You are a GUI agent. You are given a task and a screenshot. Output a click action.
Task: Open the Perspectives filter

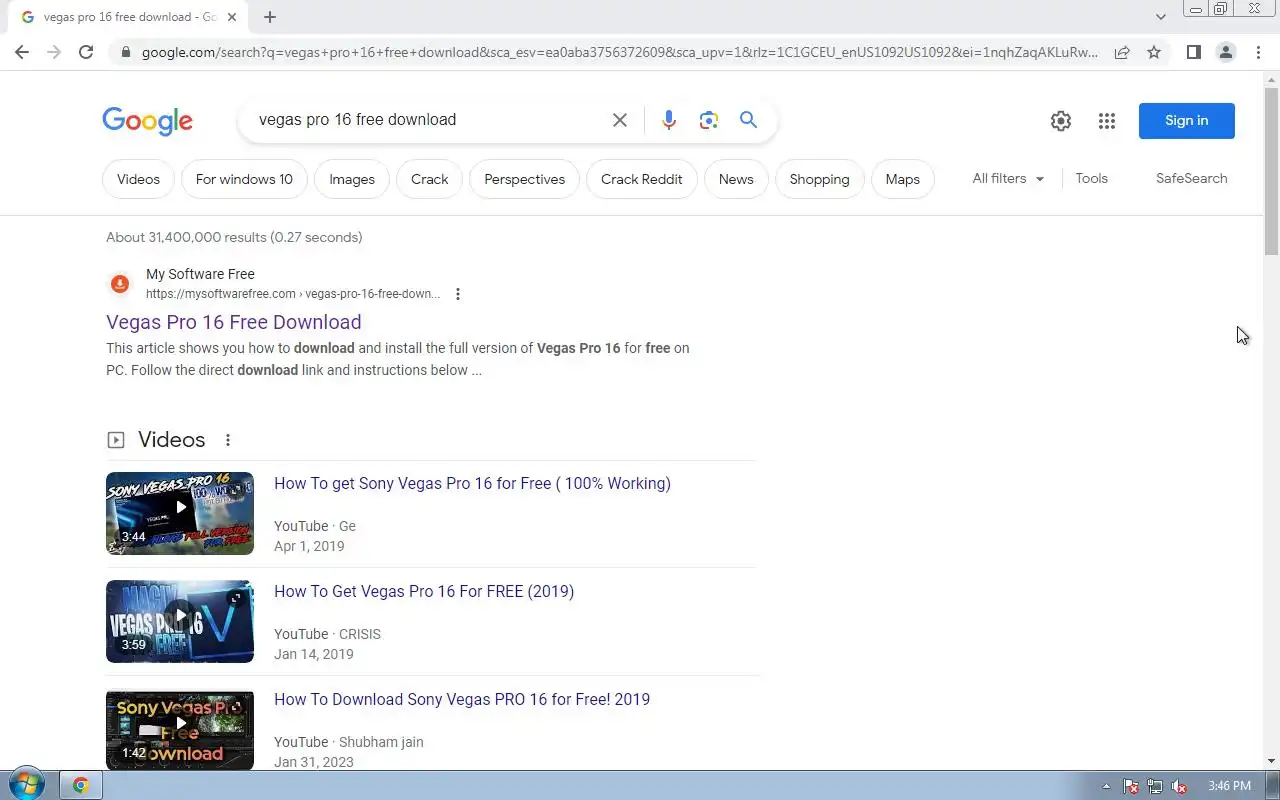524,179
